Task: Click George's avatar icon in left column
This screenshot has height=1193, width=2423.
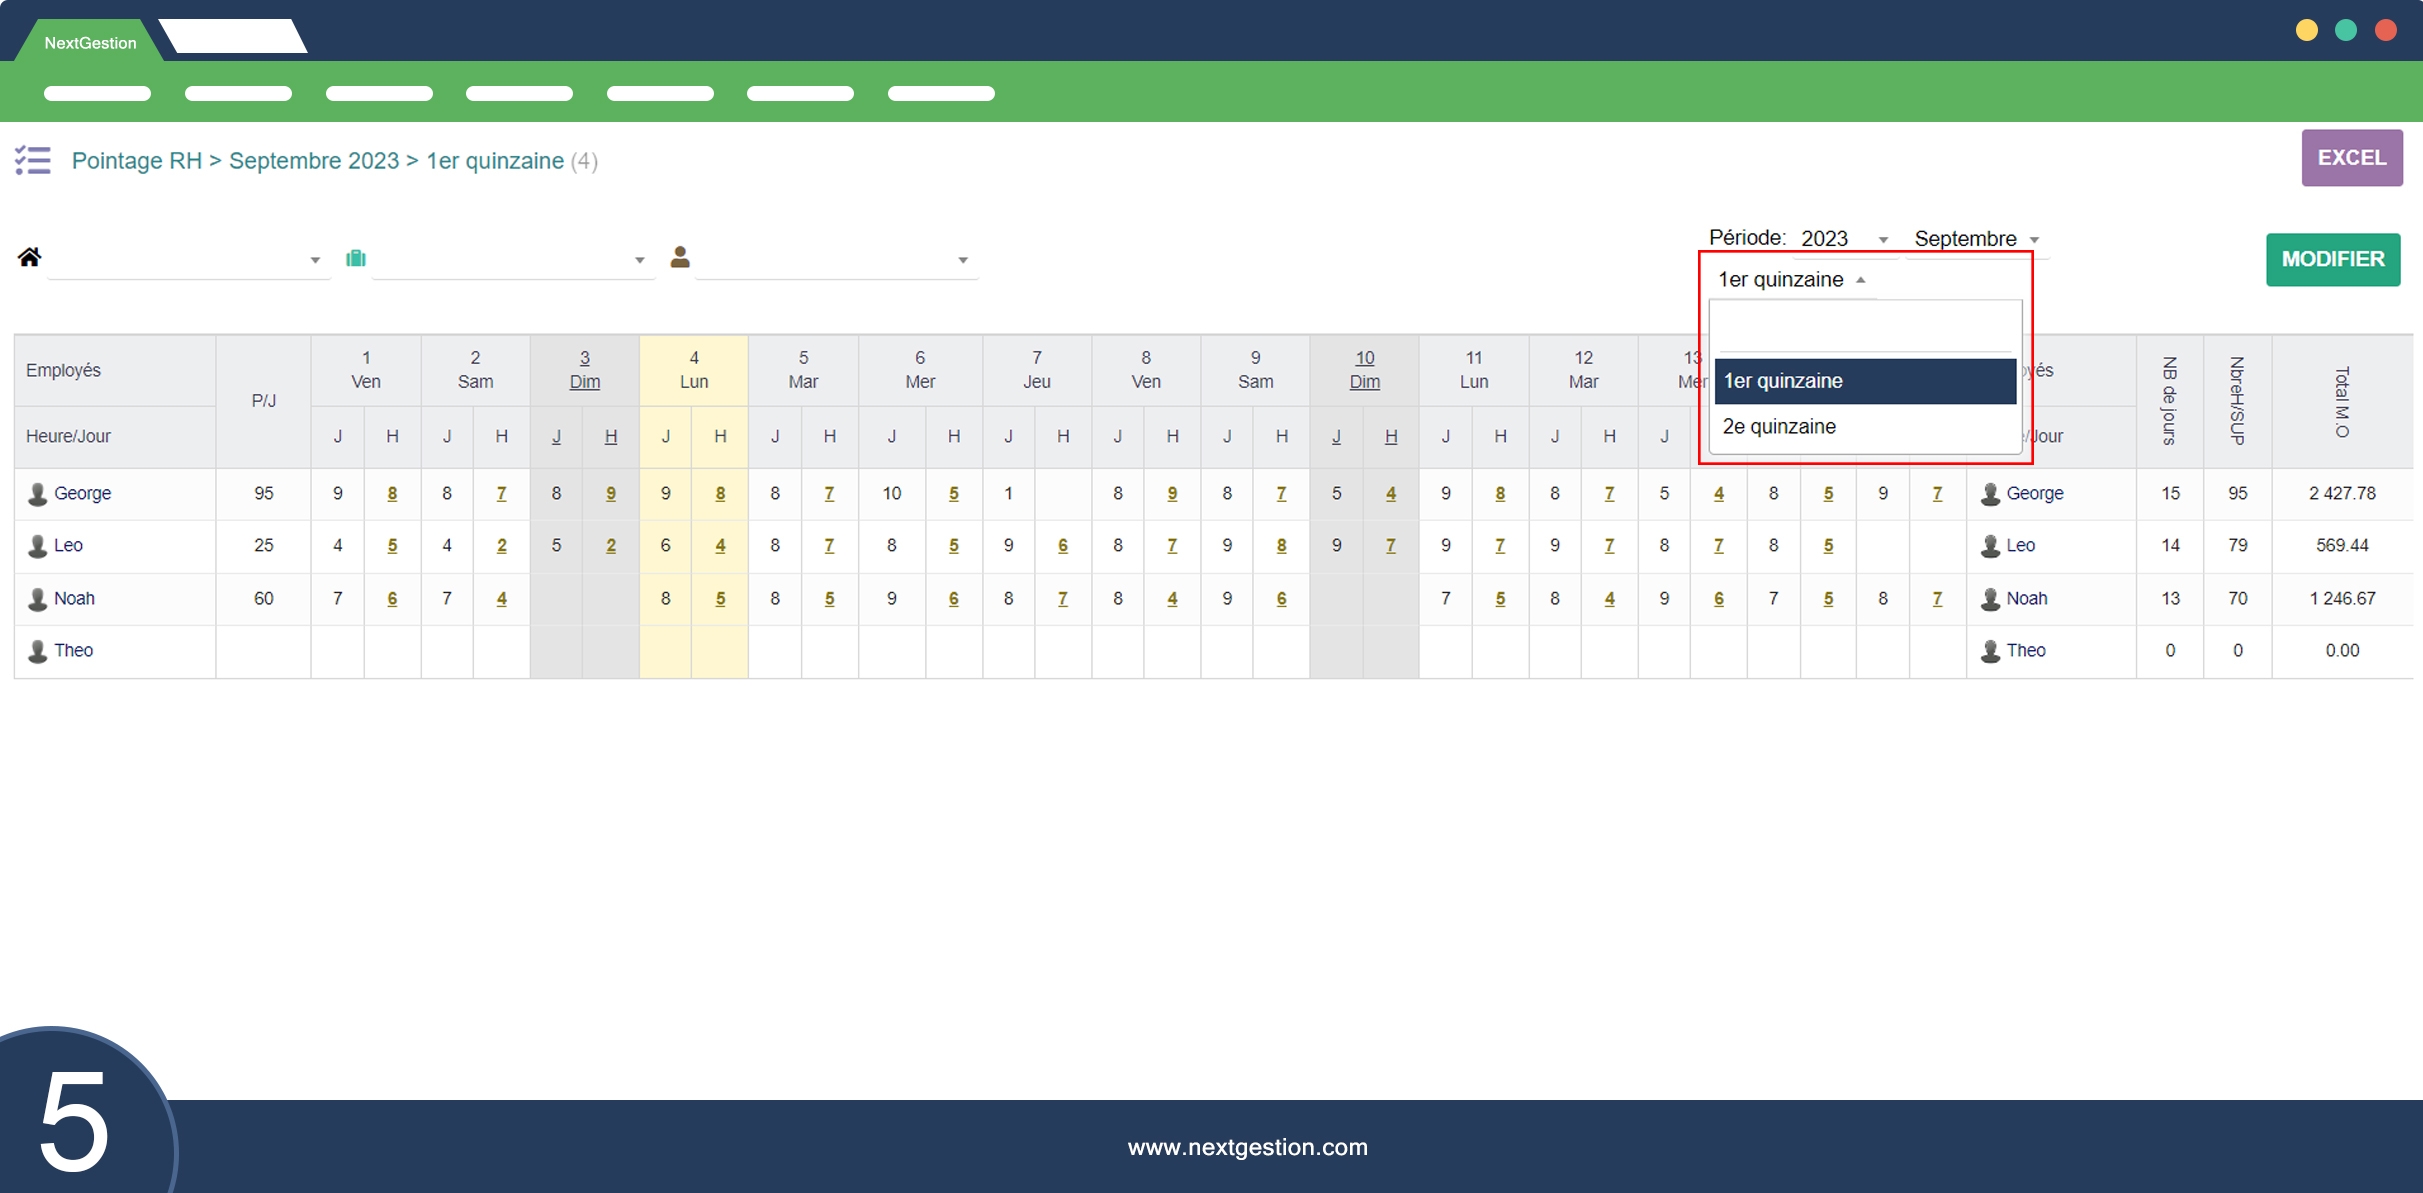Action: [38, 494]
